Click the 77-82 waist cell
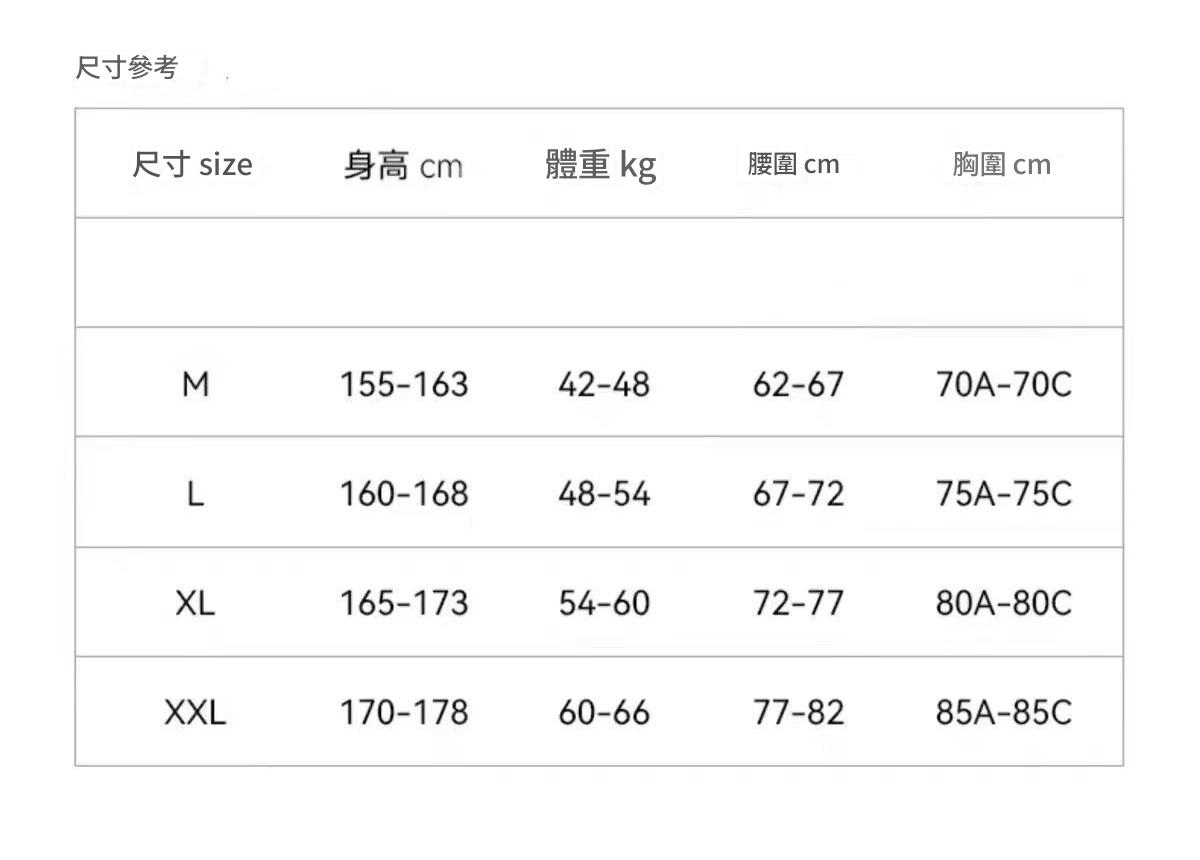 [x=798, y=712]
